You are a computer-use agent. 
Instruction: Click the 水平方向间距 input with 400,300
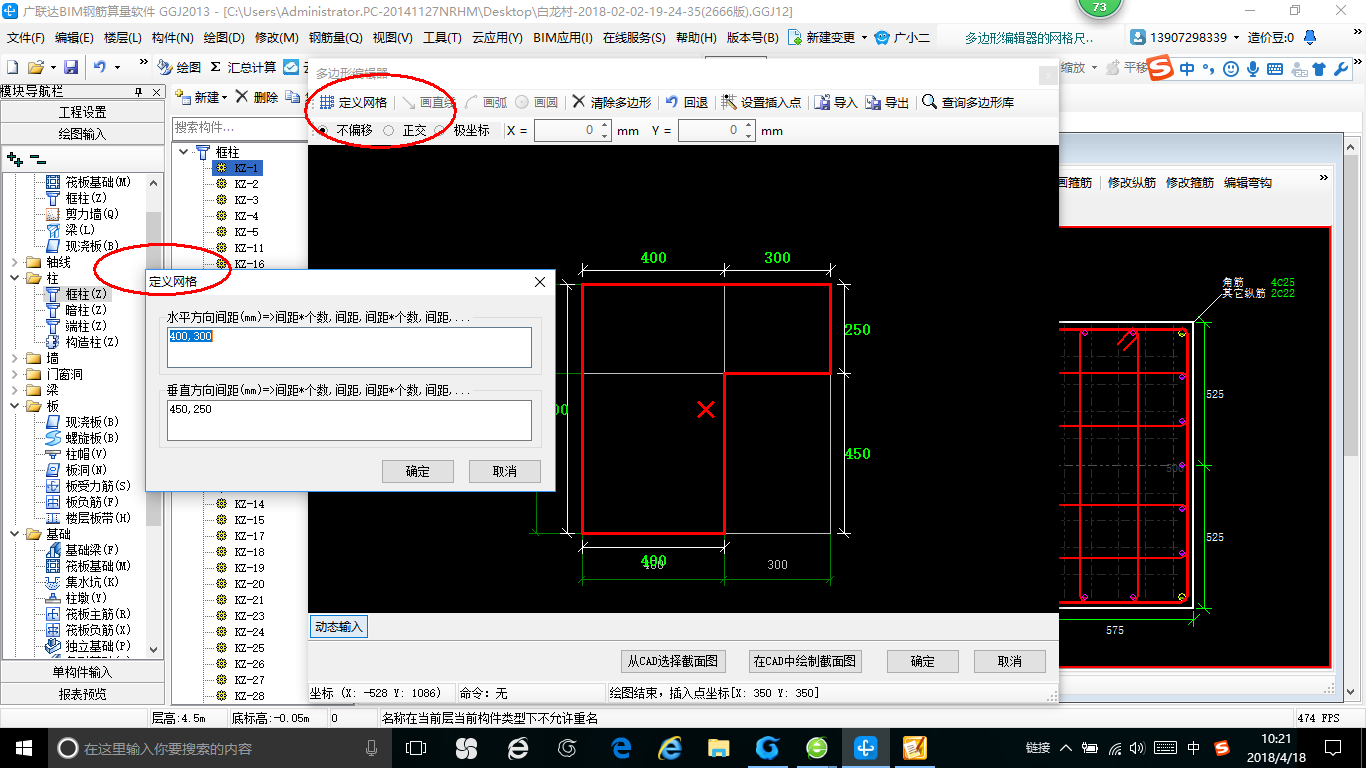[x=349, y=347]
